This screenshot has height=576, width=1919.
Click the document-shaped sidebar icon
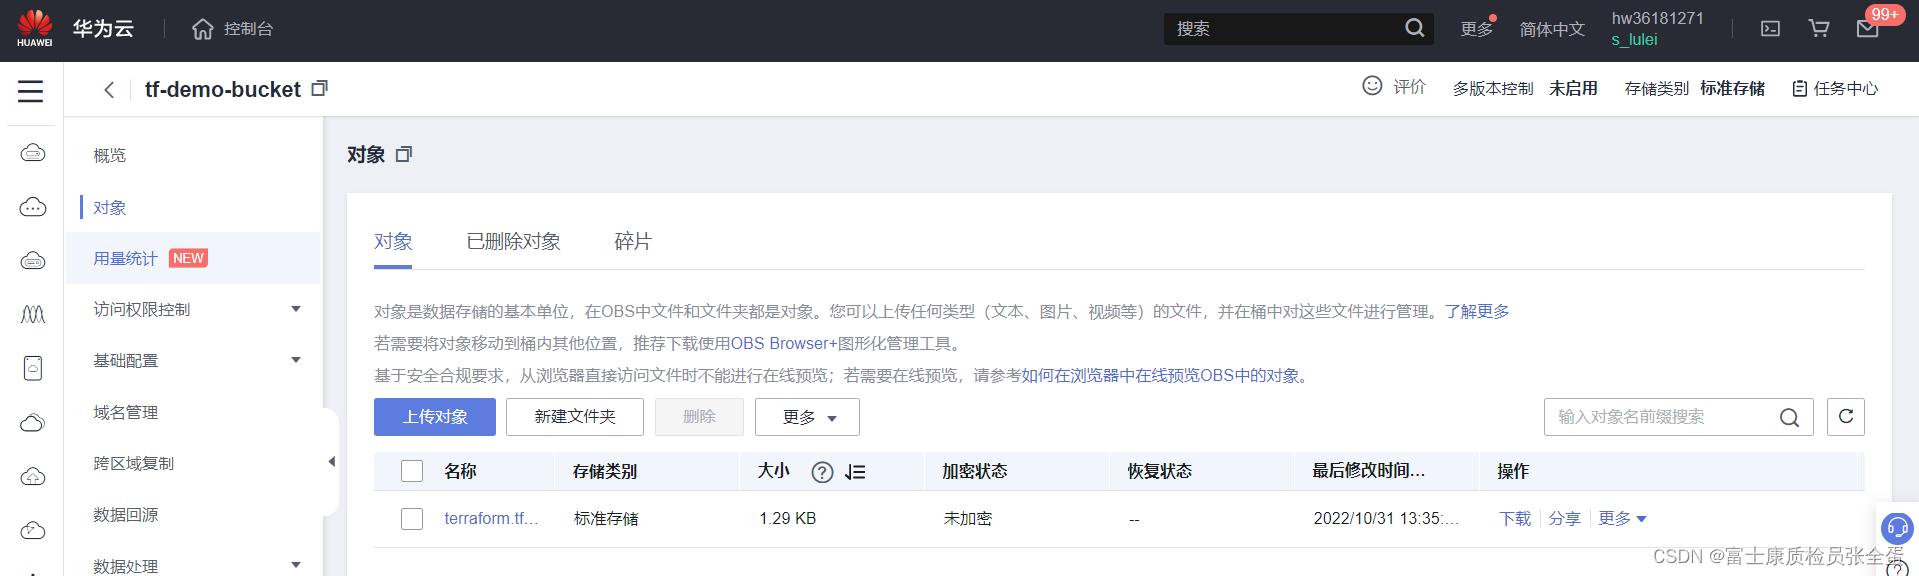(33, 368)
